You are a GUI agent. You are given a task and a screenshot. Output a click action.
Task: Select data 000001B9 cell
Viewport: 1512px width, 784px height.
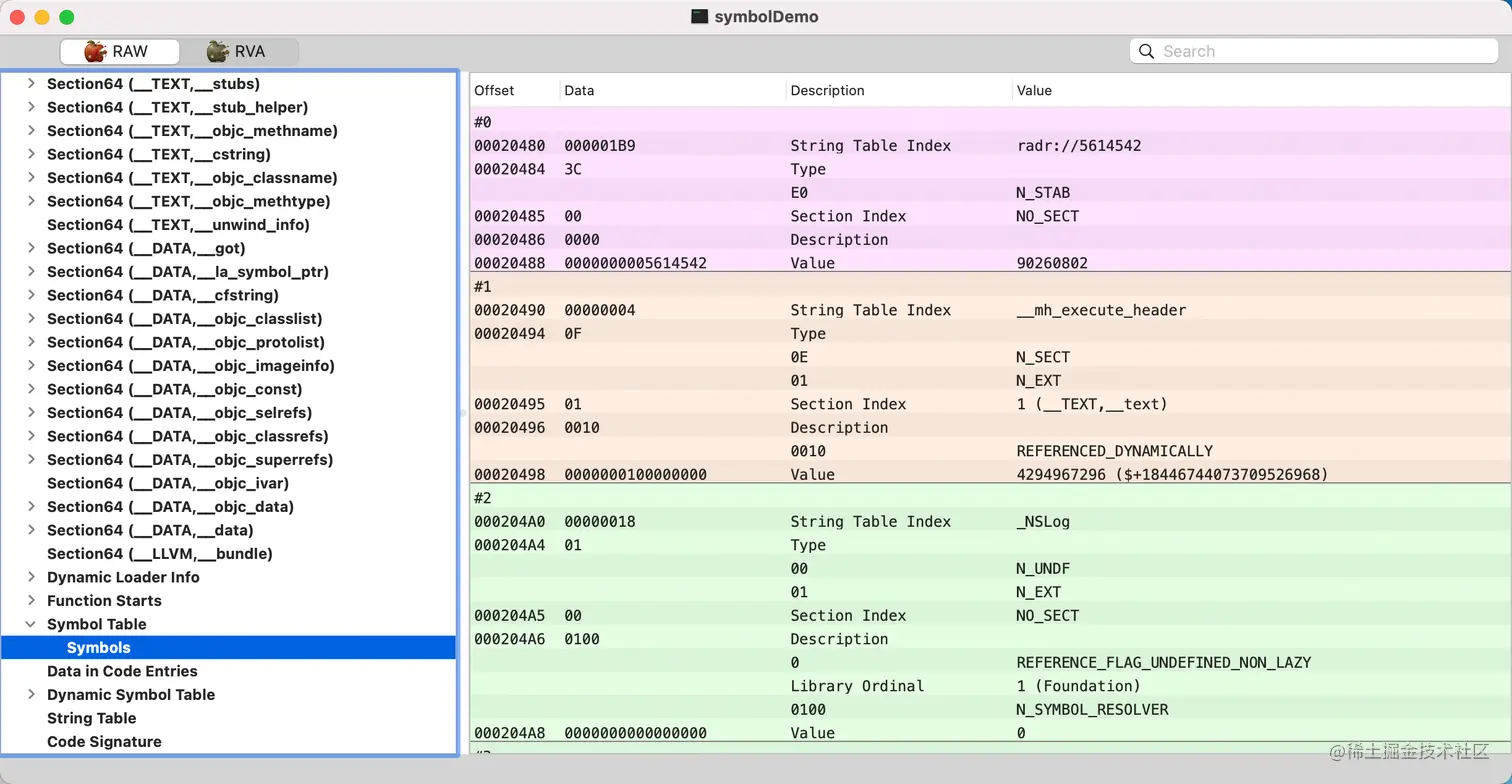click(600, 146)
